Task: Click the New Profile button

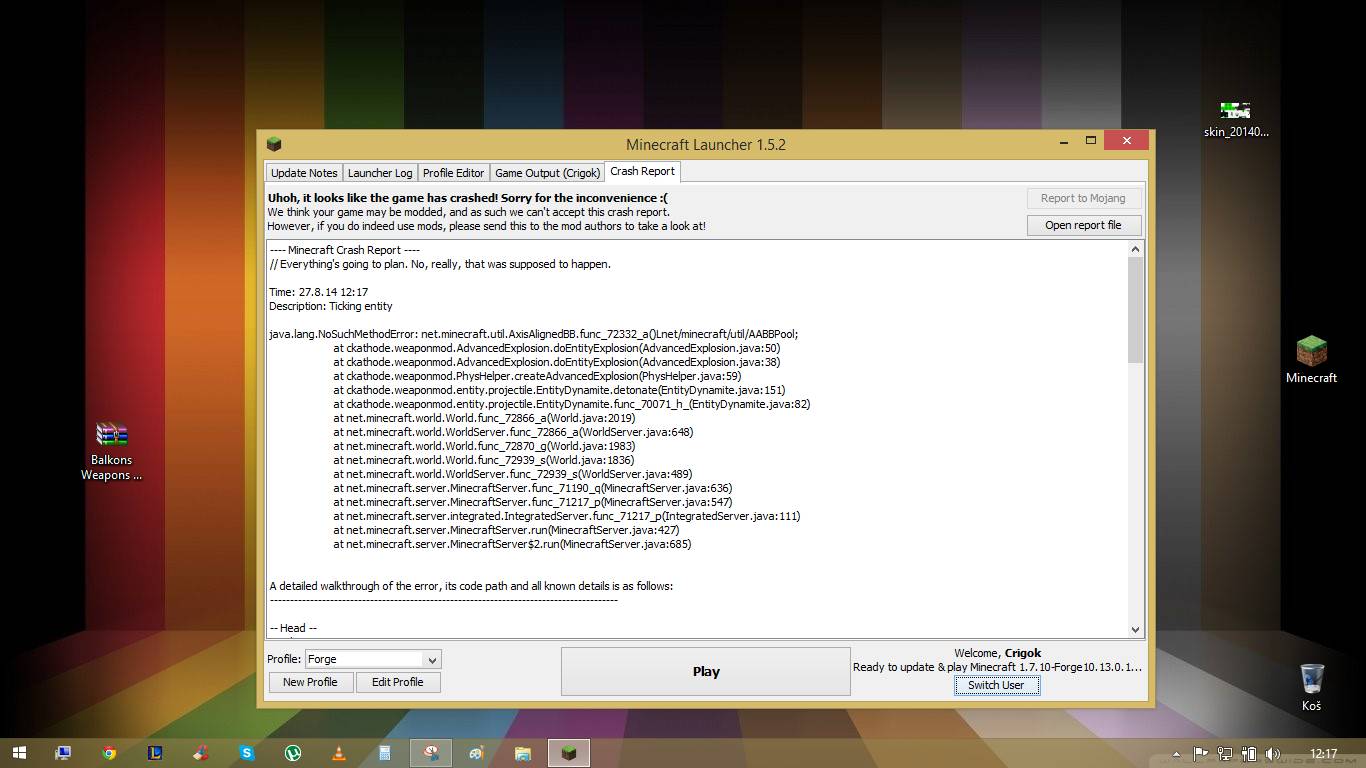Action: [x=310, y=682]
